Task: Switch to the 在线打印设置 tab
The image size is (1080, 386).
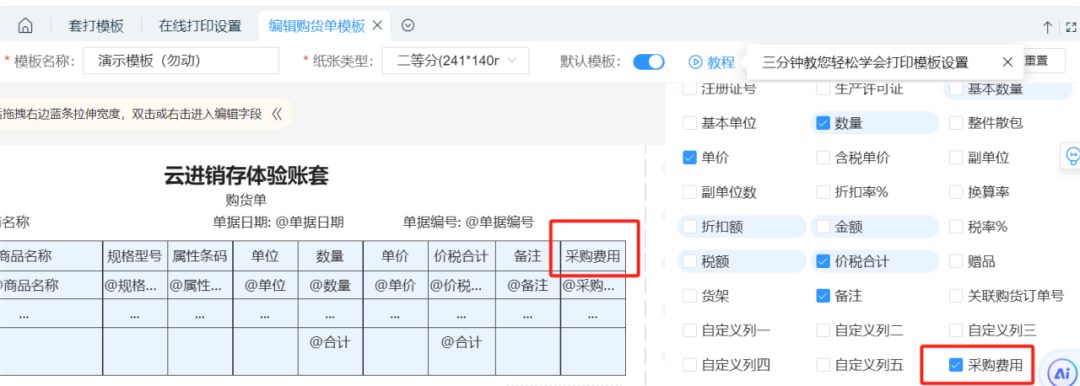Action: pos(200,26)
